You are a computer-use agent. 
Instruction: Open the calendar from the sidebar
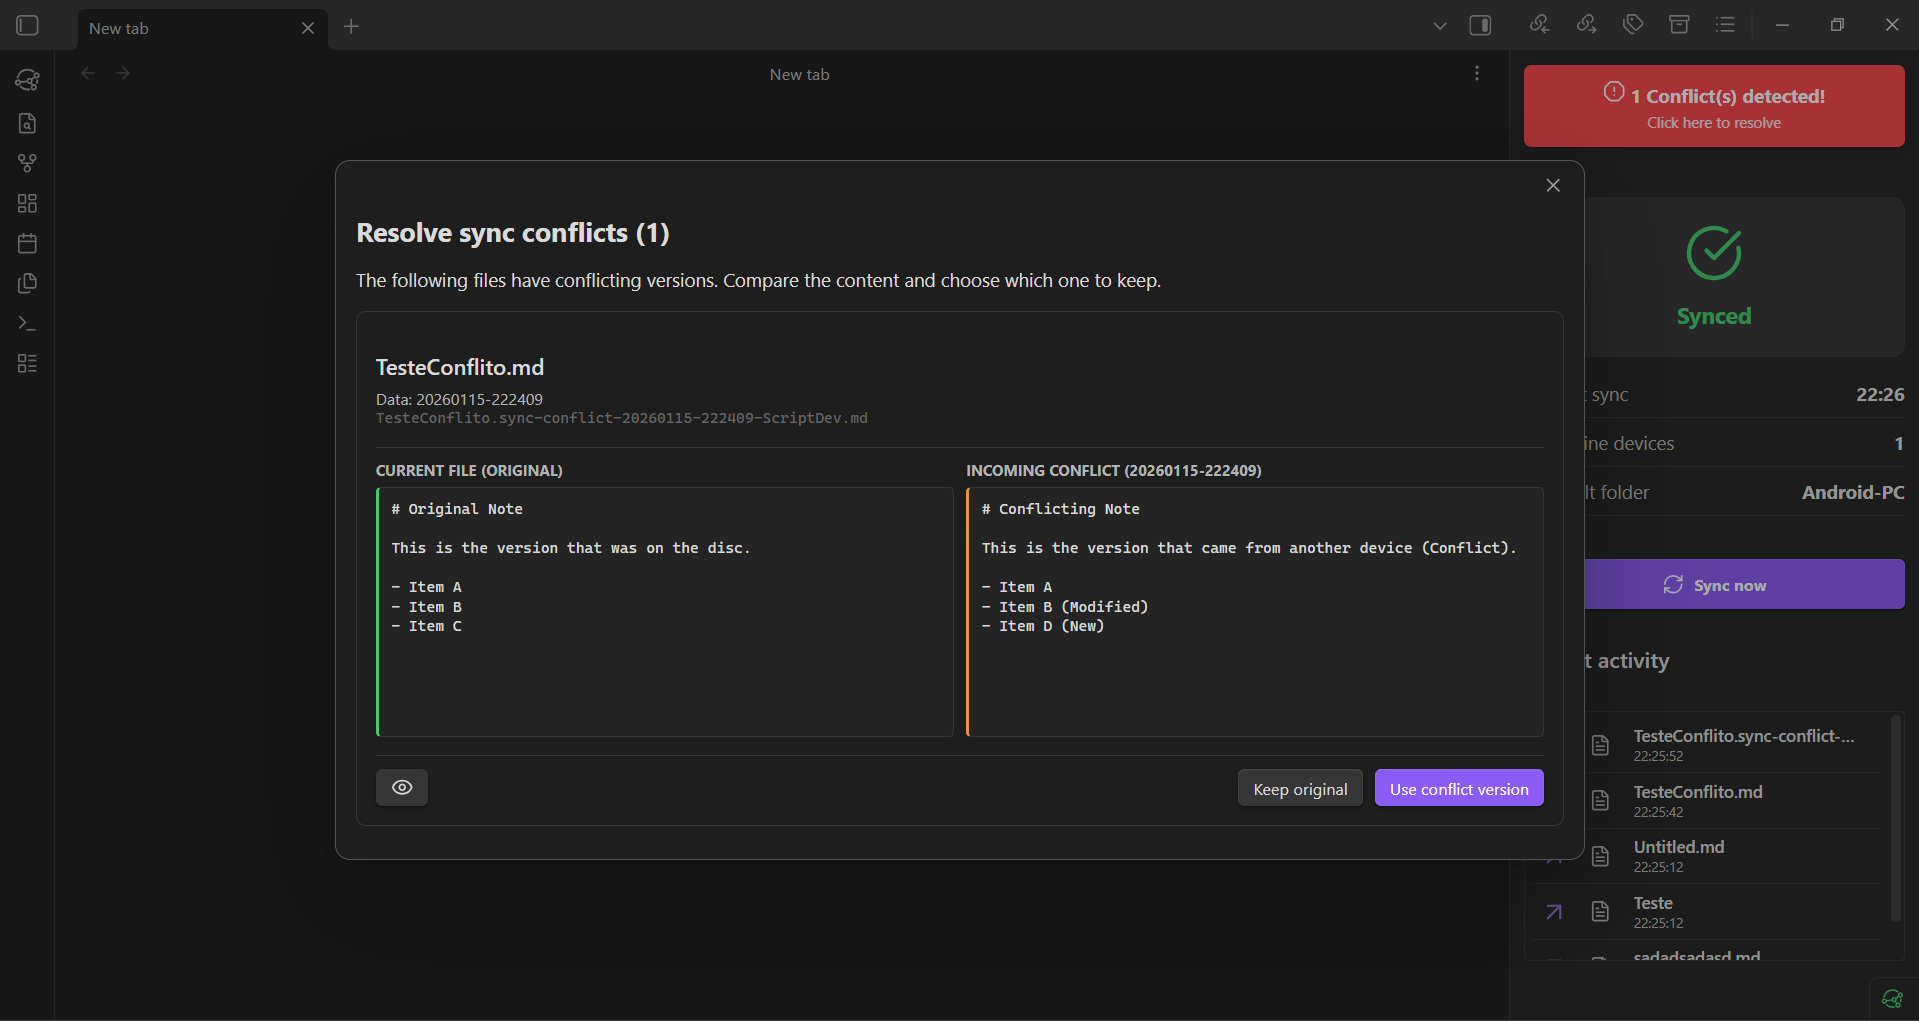[x=27, y=242]
